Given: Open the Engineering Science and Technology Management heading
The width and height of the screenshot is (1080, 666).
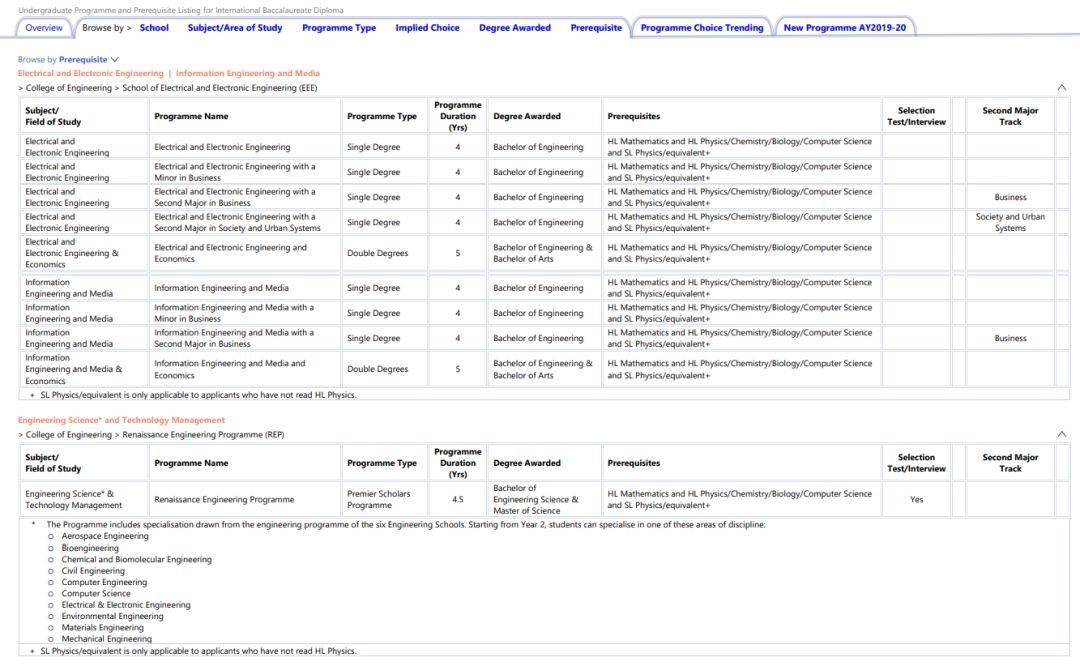Looking at the screenshot, I should coord(121,420).
